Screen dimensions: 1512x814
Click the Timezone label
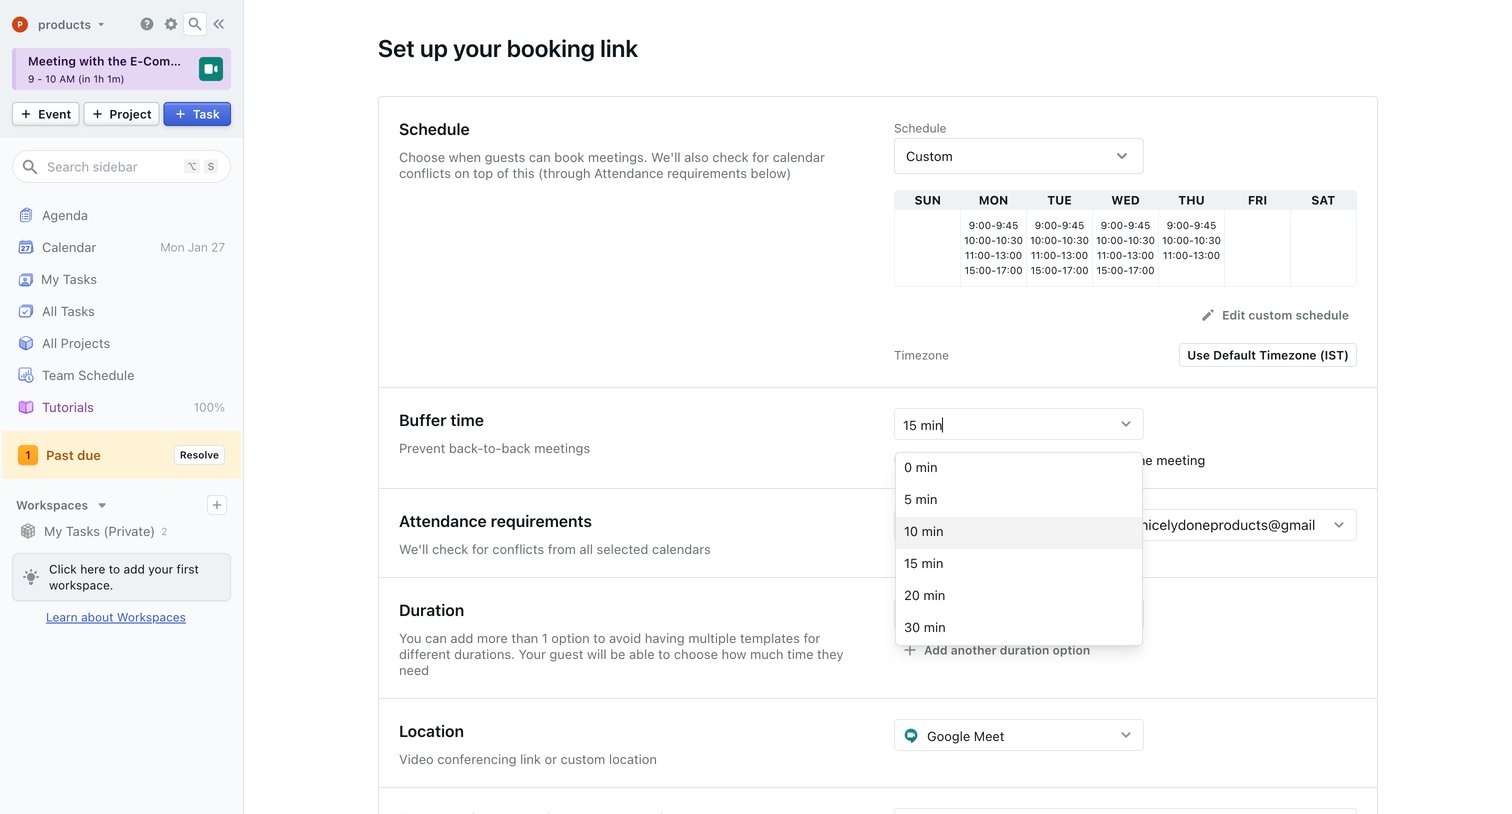click(921, 355)
